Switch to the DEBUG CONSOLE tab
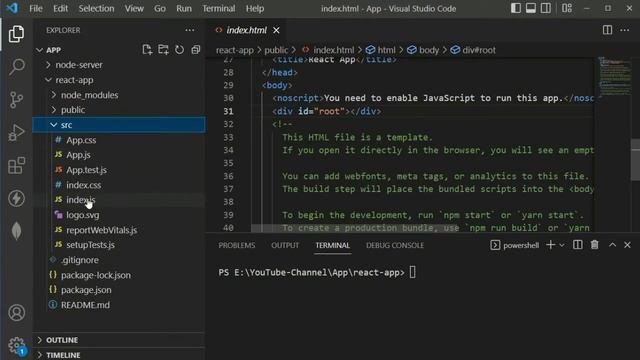This screenshot has width=640, height=360. [395, 245]
